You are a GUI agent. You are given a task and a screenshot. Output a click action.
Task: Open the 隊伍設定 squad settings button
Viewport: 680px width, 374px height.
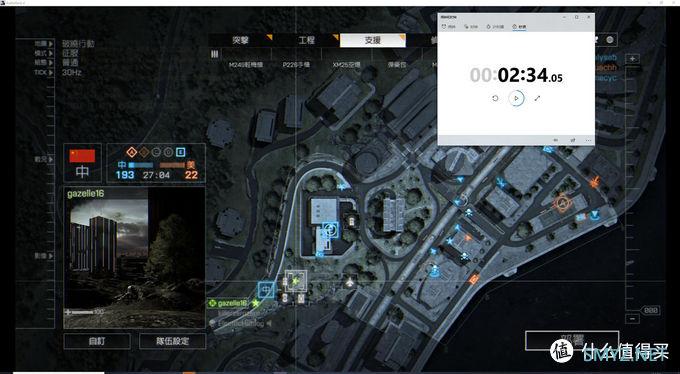click(x=172, y=341)
